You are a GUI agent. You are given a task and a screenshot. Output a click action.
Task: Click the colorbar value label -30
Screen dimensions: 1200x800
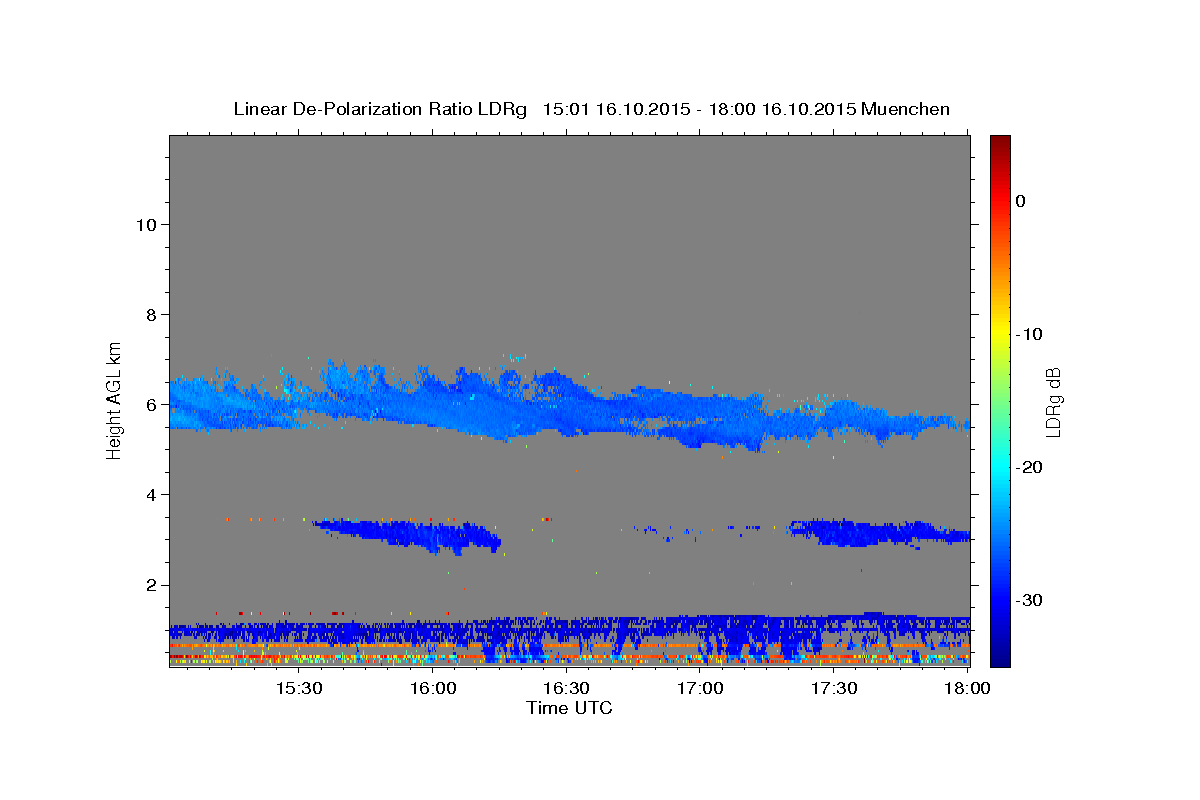coord(1028,600)
